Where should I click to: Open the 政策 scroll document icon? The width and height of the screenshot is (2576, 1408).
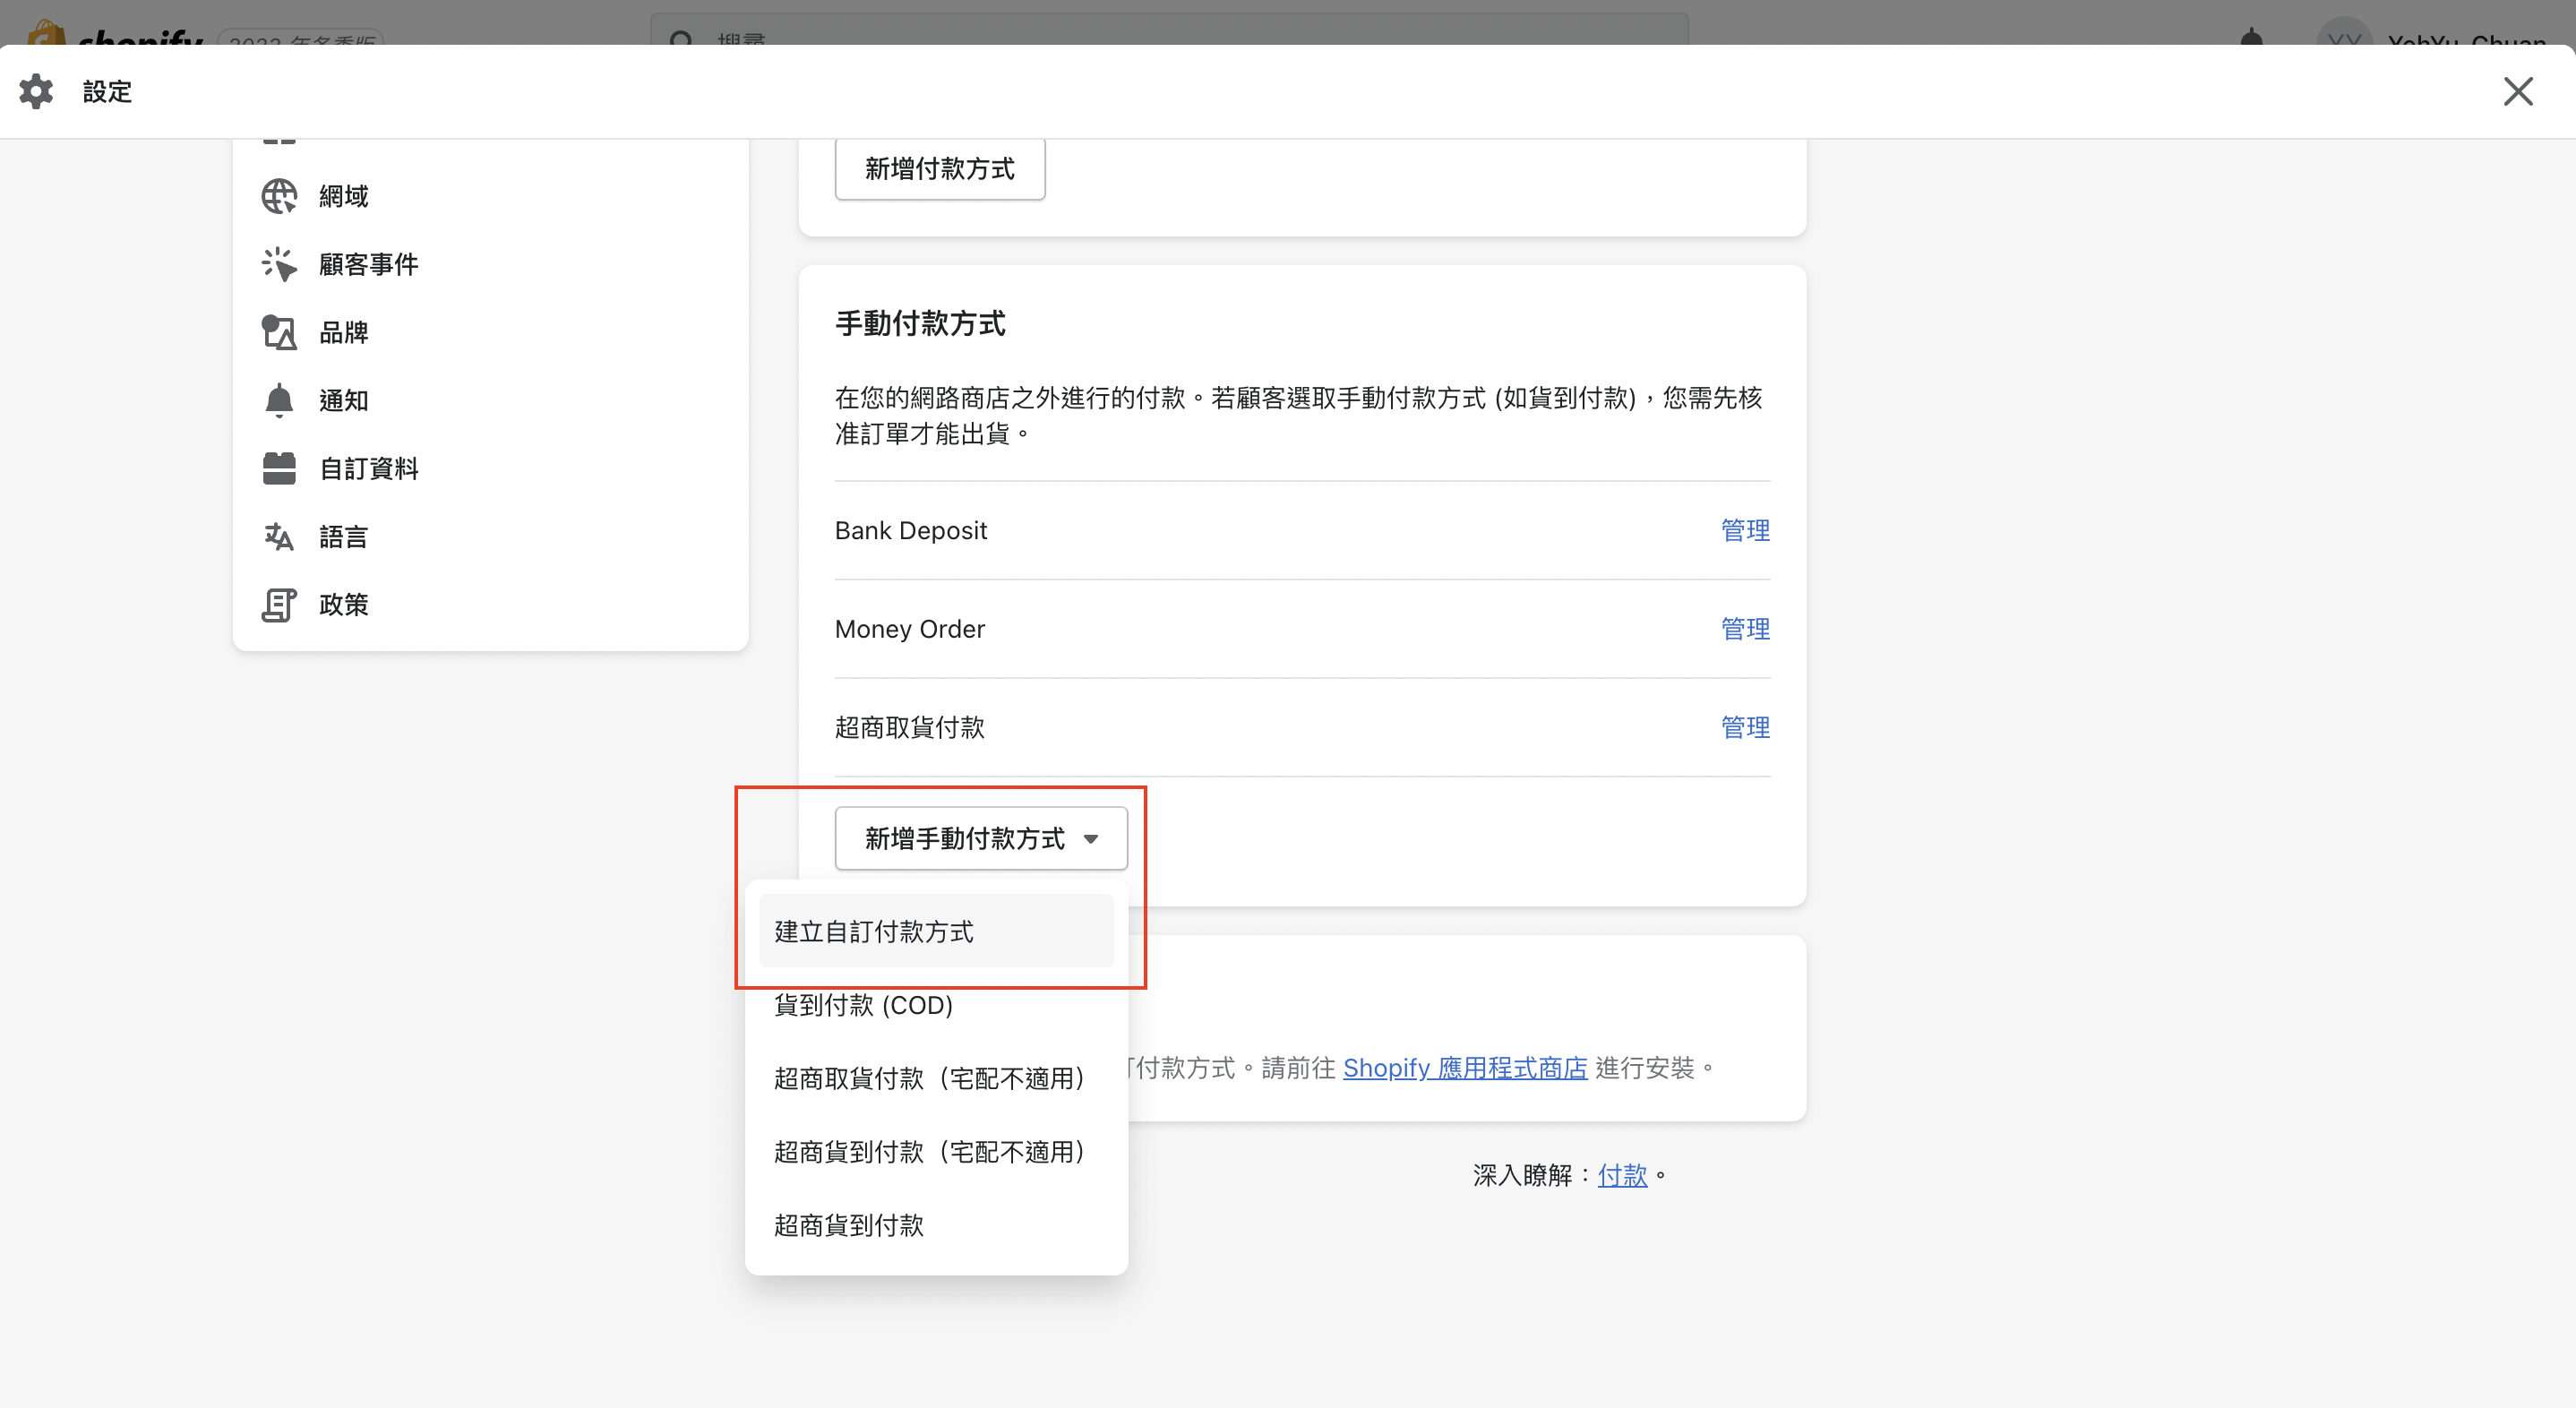point(279,605)
